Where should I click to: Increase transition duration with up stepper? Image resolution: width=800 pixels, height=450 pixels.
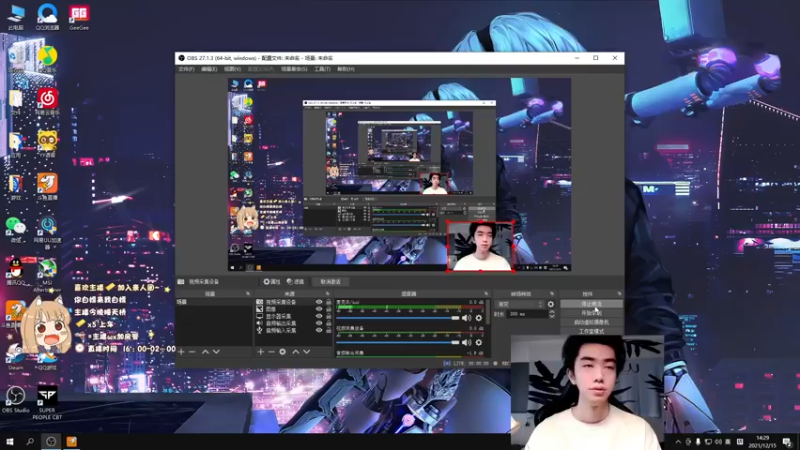[x=552, y=312]
